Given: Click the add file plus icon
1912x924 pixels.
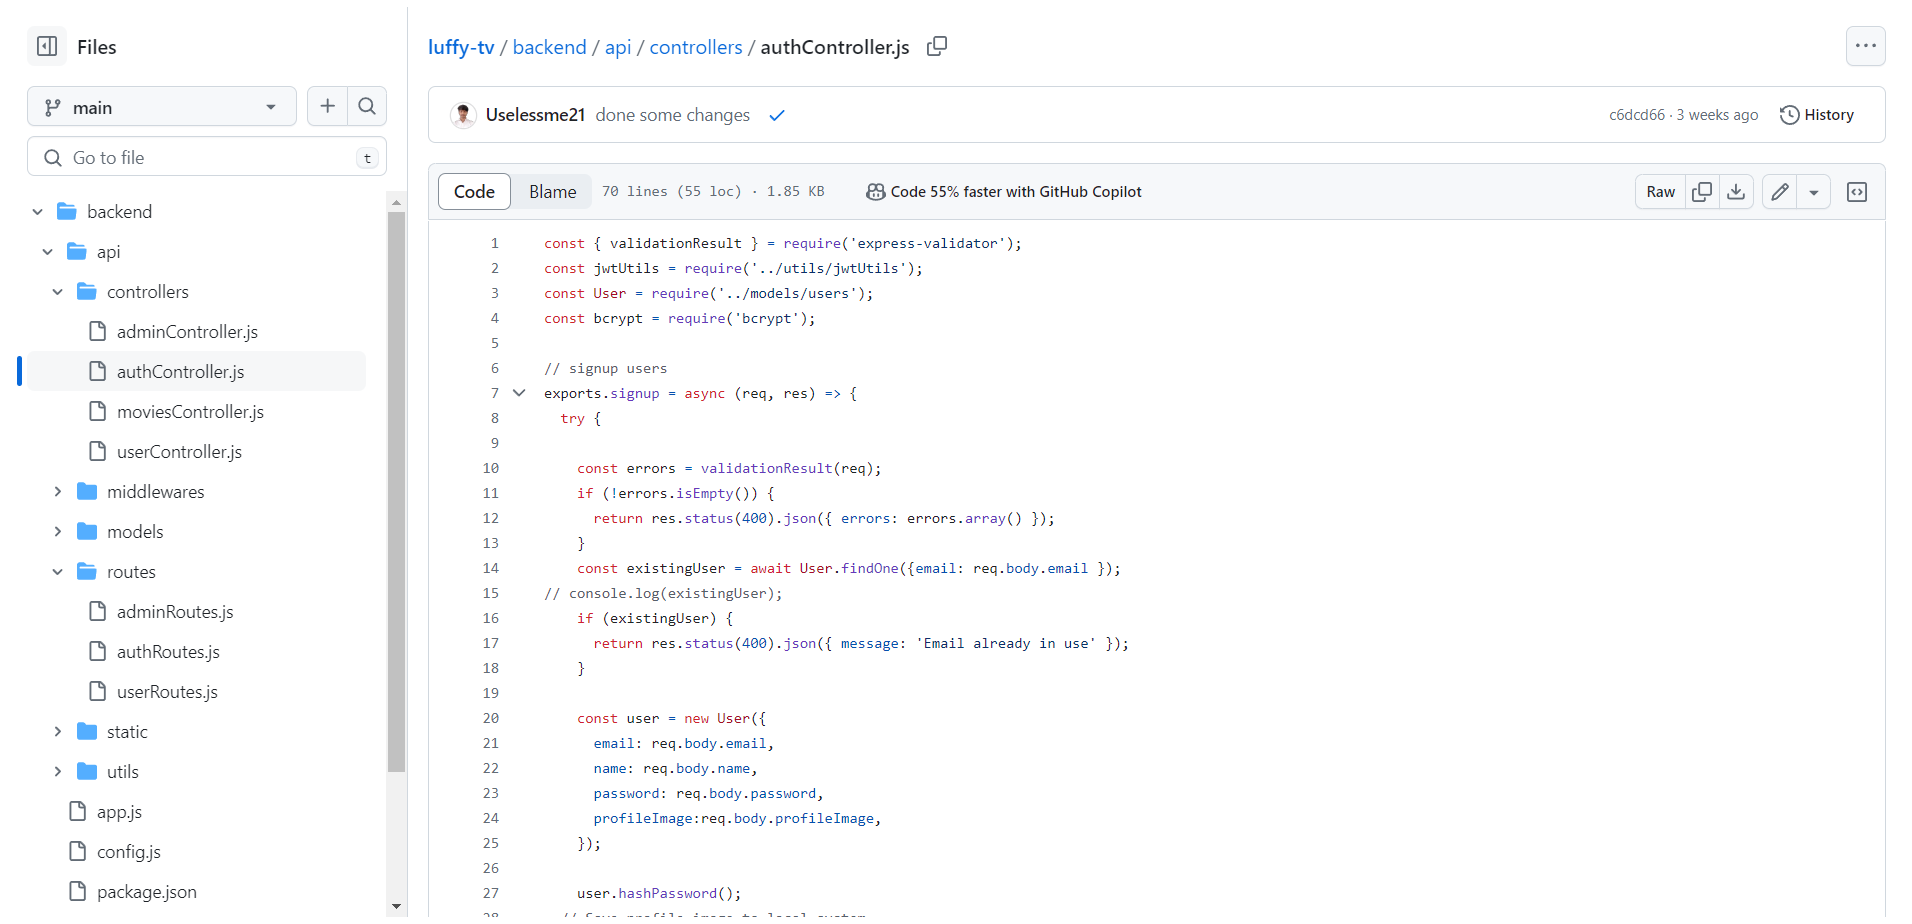Looking at the screenshot, I should coord(327,106).
